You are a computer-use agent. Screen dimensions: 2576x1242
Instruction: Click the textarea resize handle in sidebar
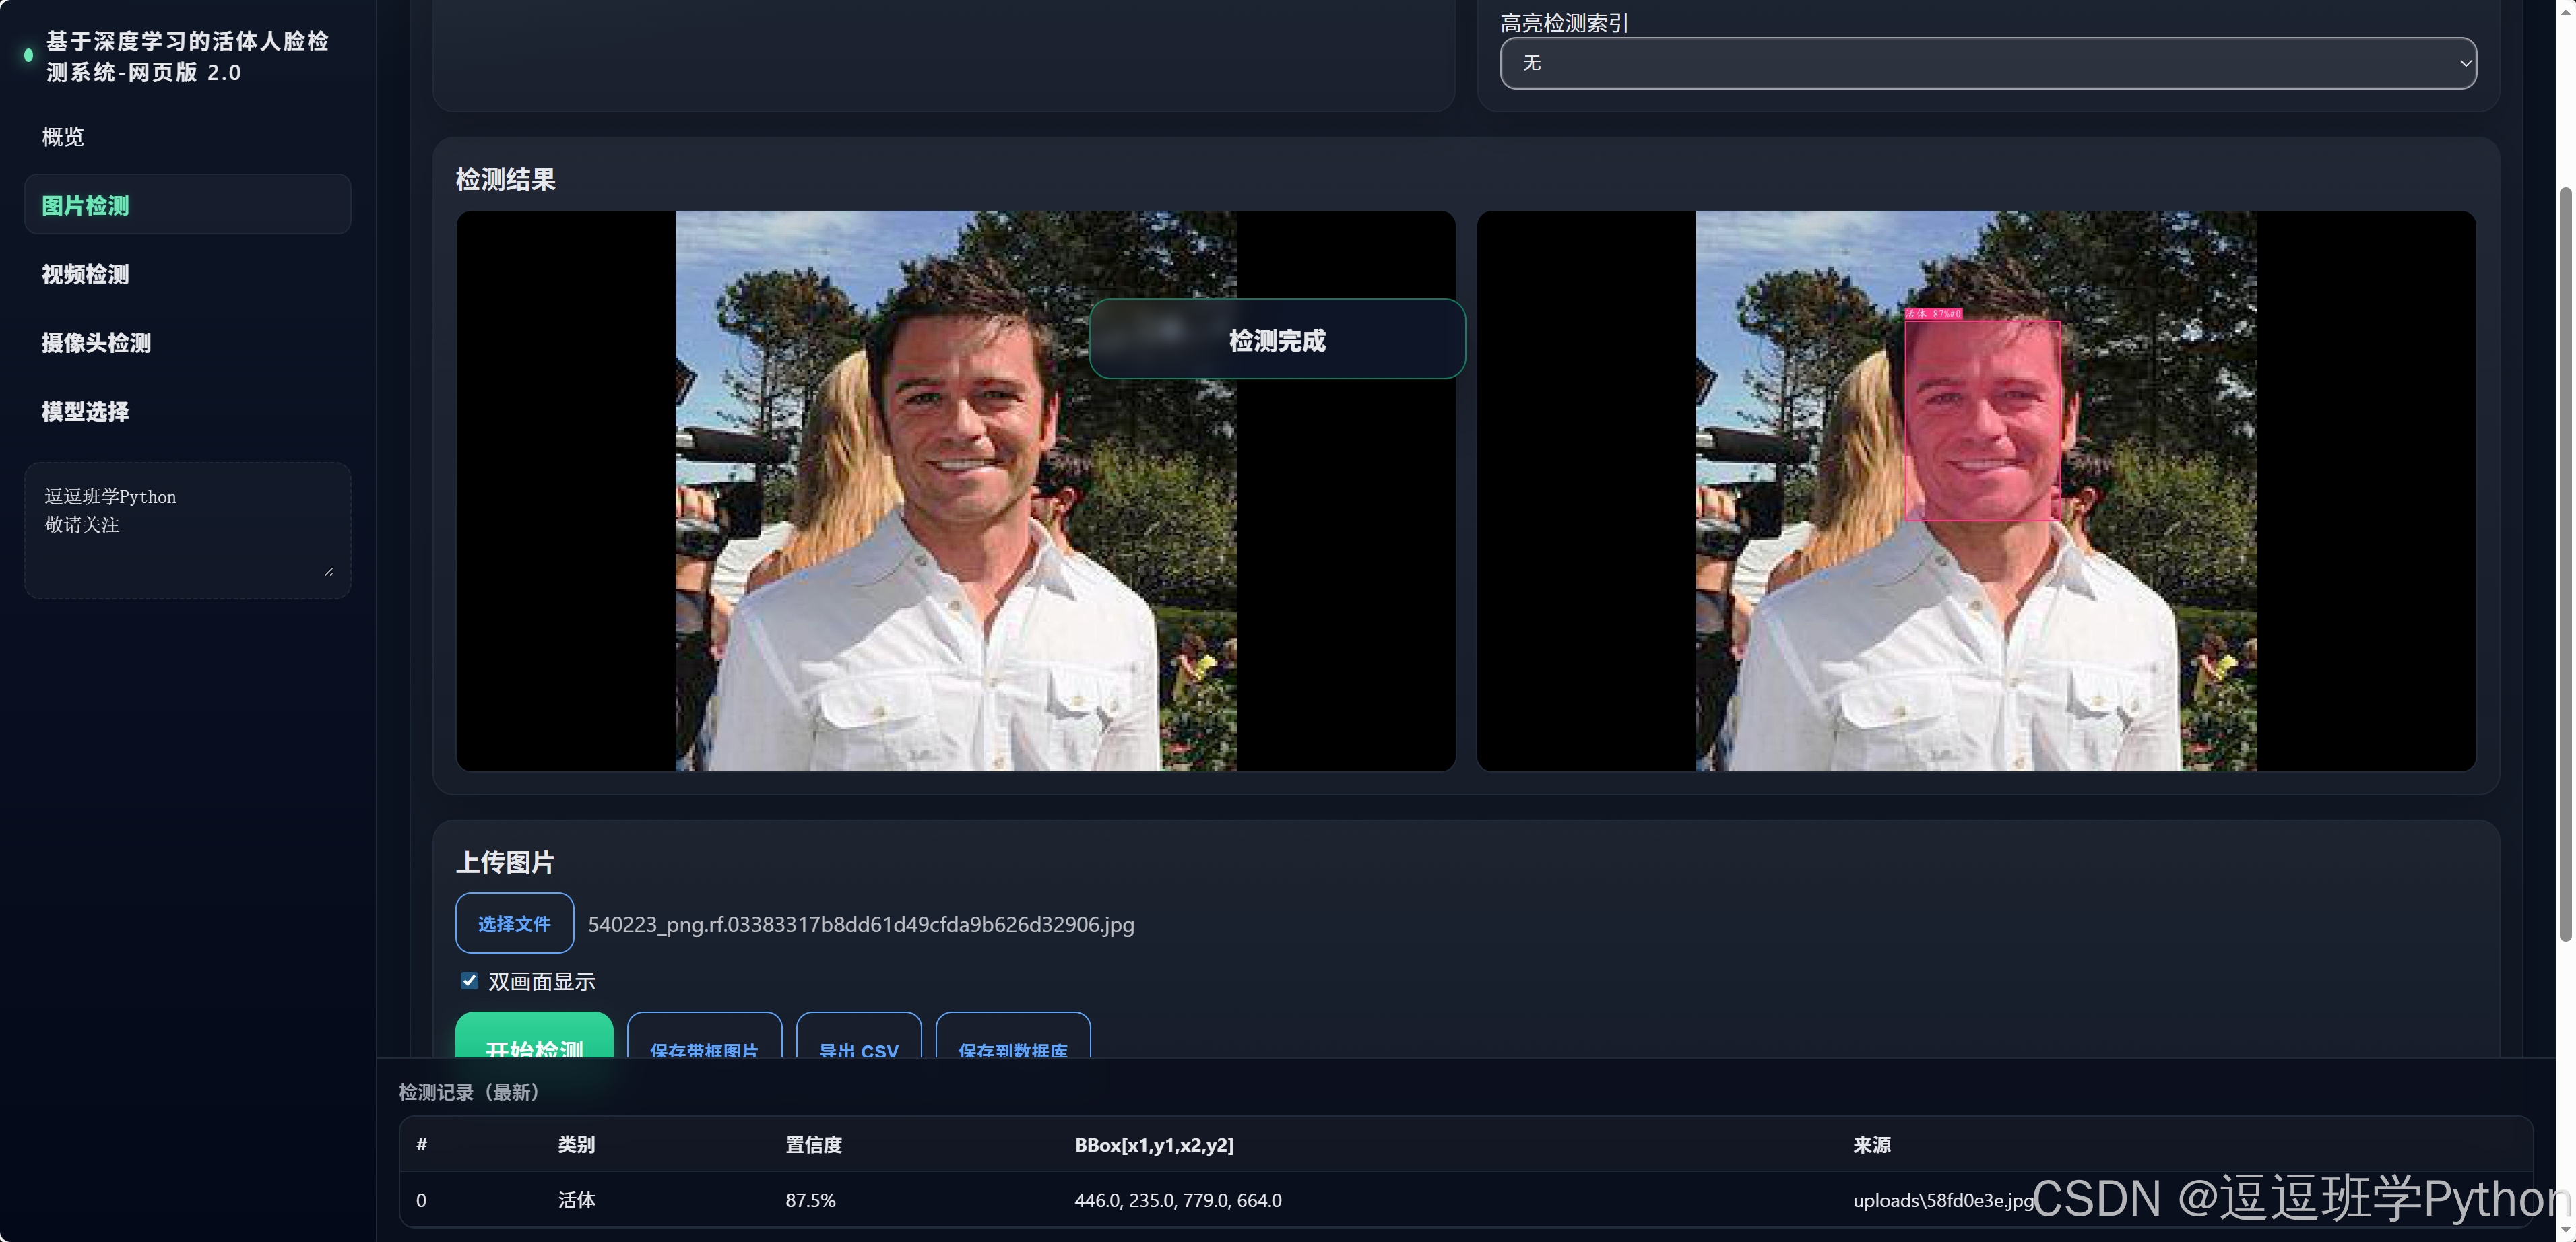tap(328, 571)
